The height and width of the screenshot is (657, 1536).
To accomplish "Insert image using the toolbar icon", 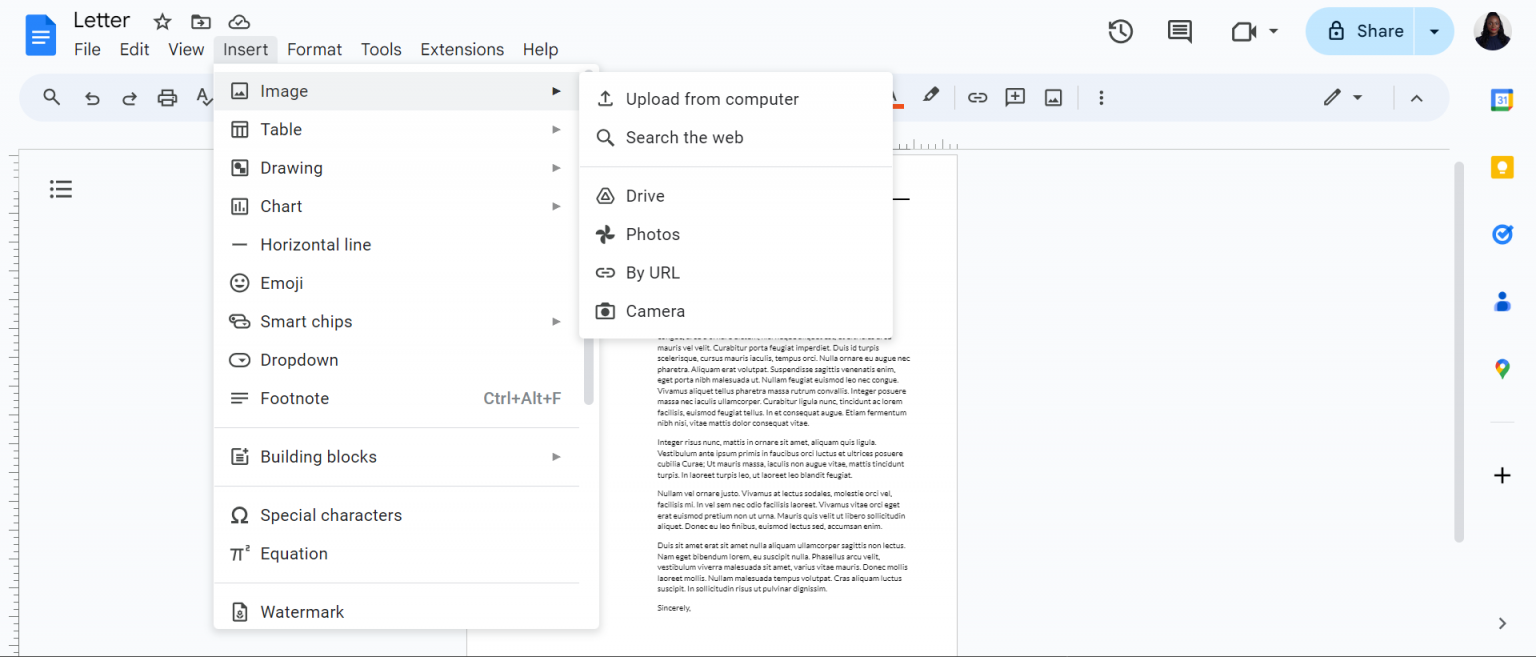I will pos(1053,97).
